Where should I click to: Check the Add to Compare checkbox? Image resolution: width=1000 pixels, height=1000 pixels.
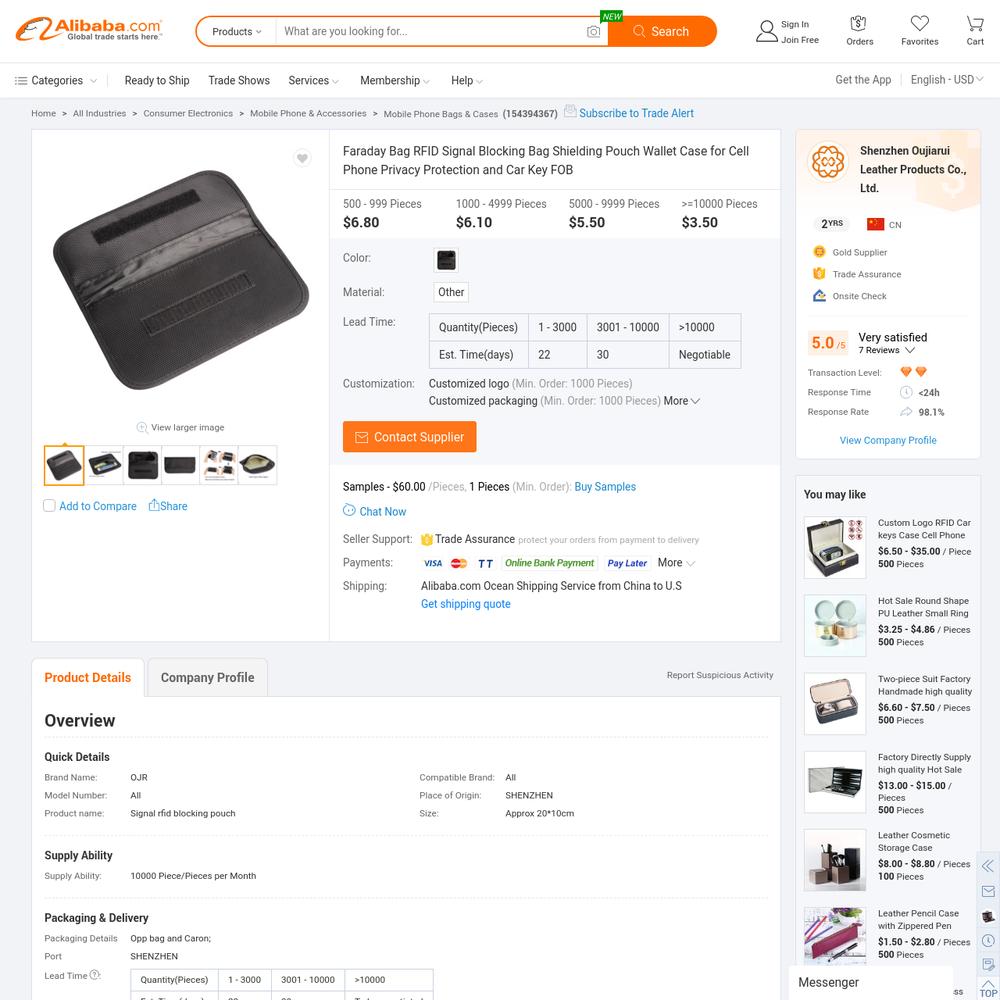(49, 506)
